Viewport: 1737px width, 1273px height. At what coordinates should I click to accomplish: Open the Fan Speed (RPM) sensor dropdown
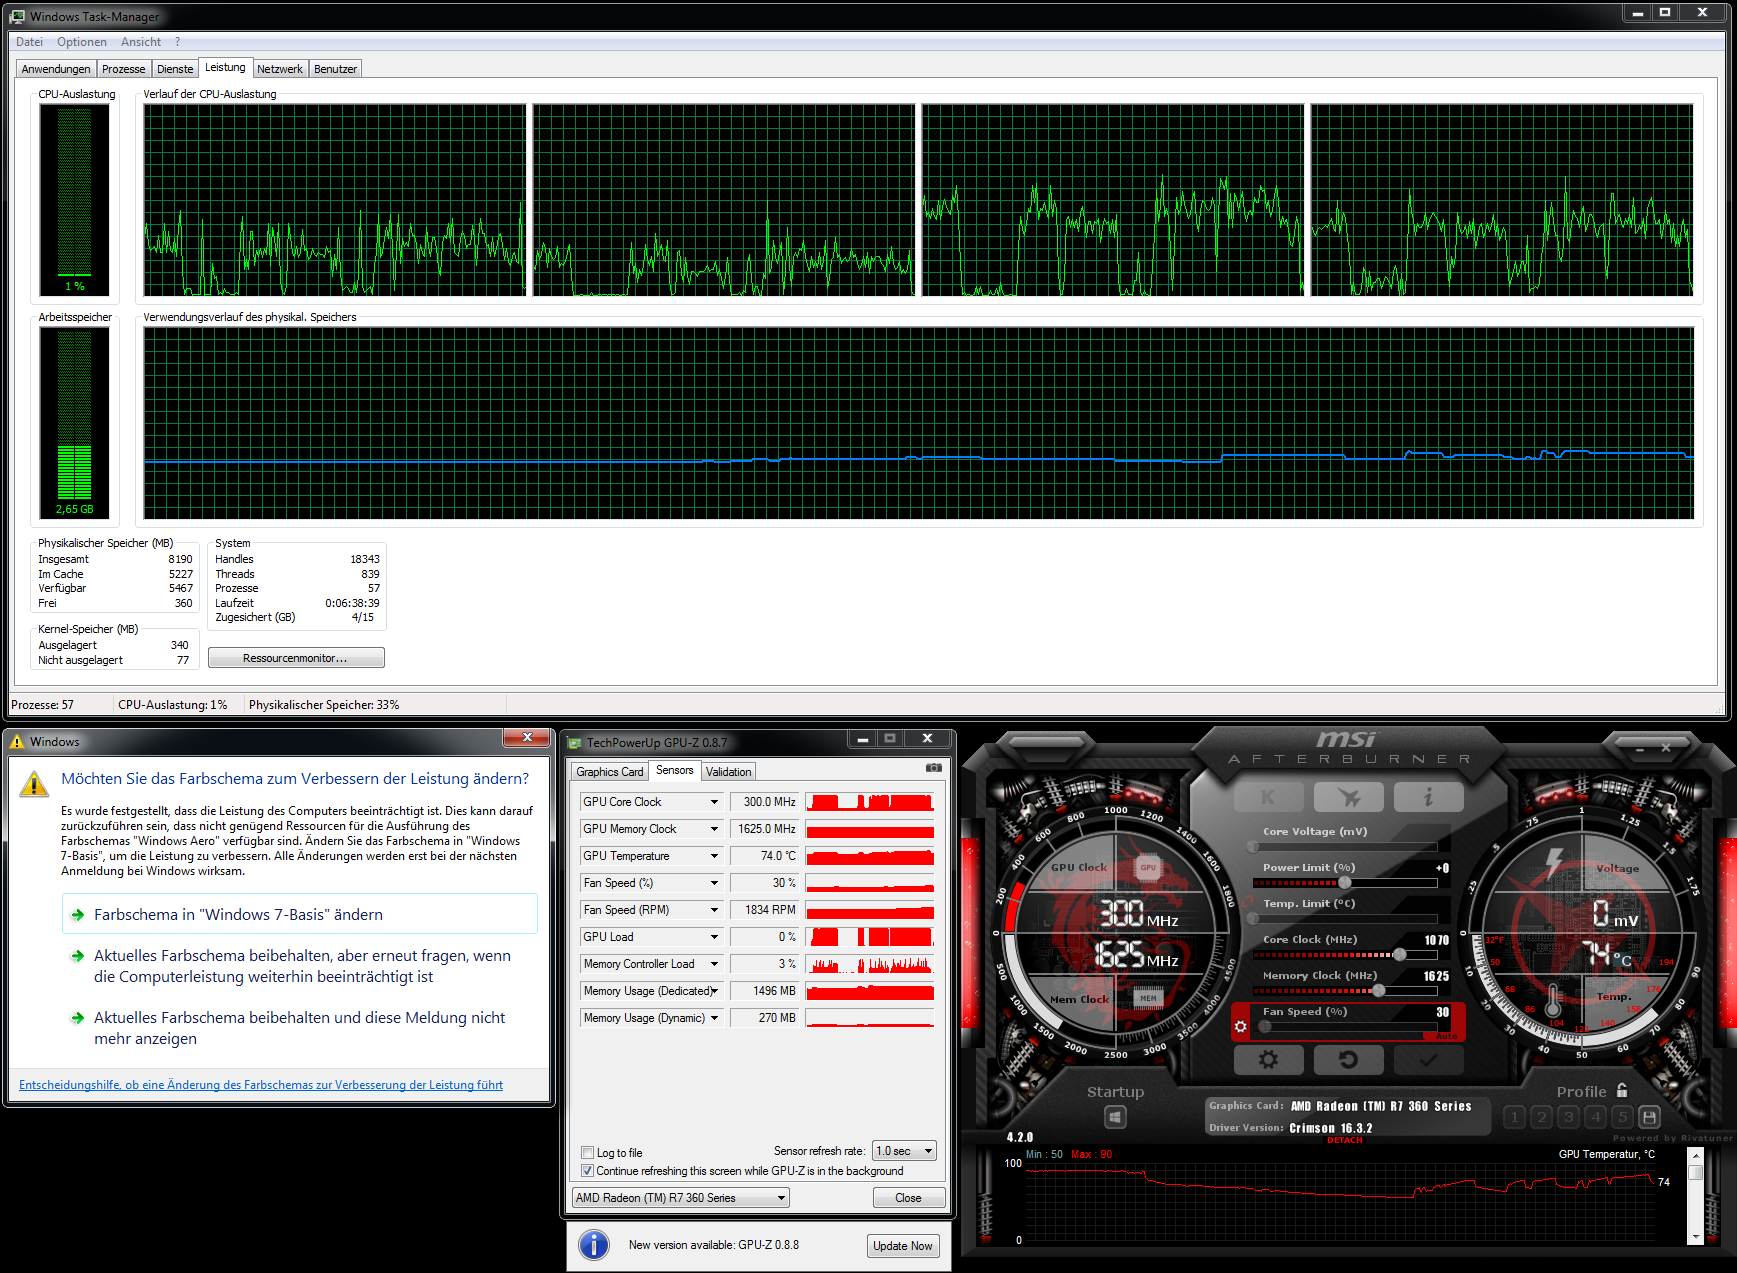[714, 910]
